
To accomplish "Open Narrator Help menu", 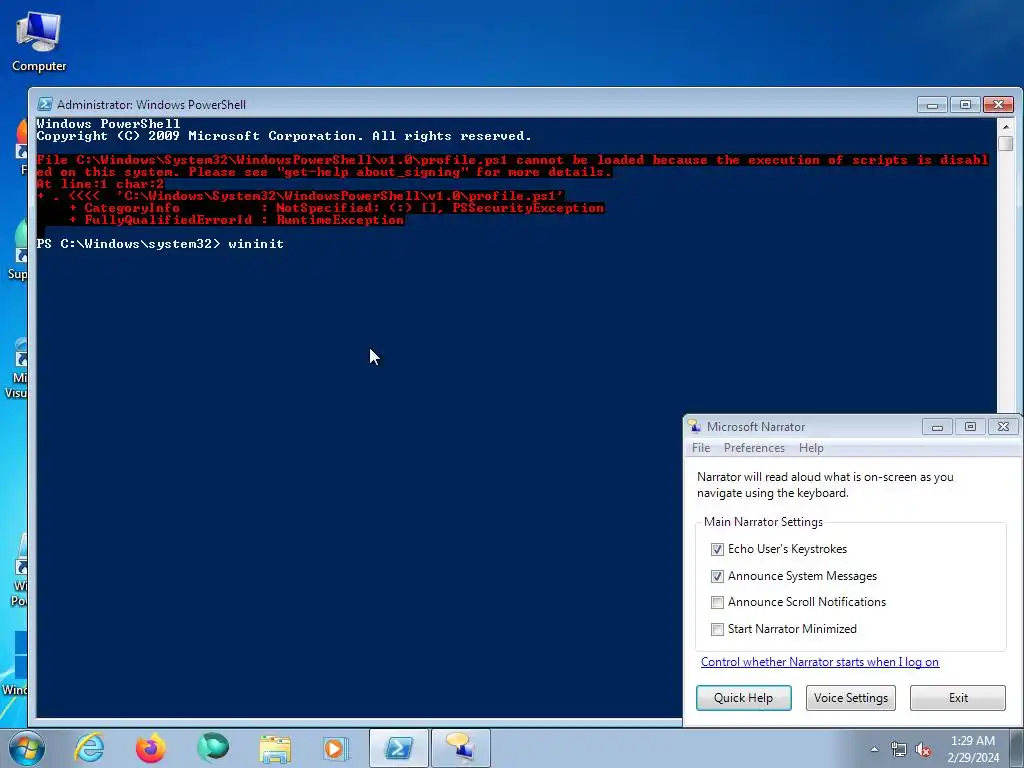I will 811,448.
